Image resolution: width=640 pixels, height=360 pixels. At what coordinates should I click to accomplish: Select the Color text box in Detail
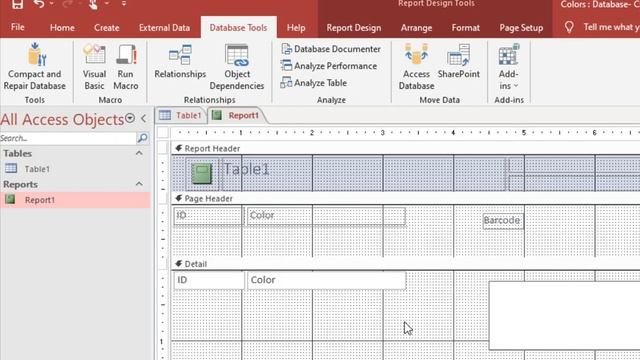[x=327, y=280]
